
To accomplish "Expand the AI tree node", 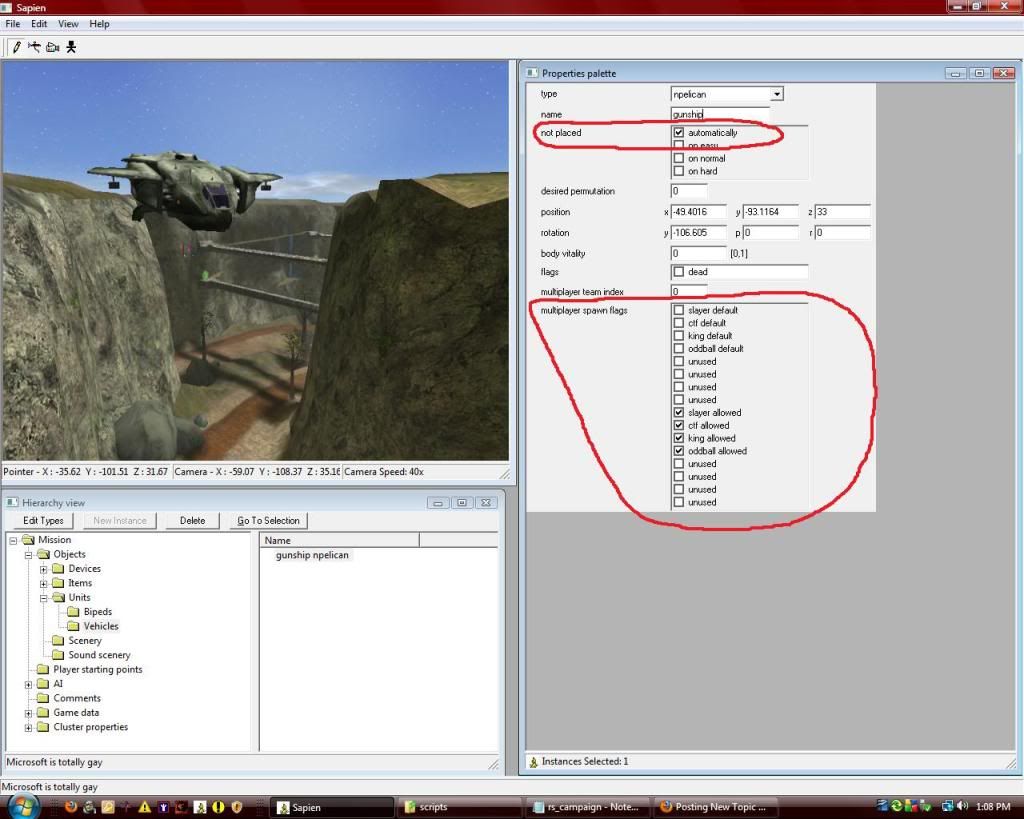I will (x=28, y=684).
